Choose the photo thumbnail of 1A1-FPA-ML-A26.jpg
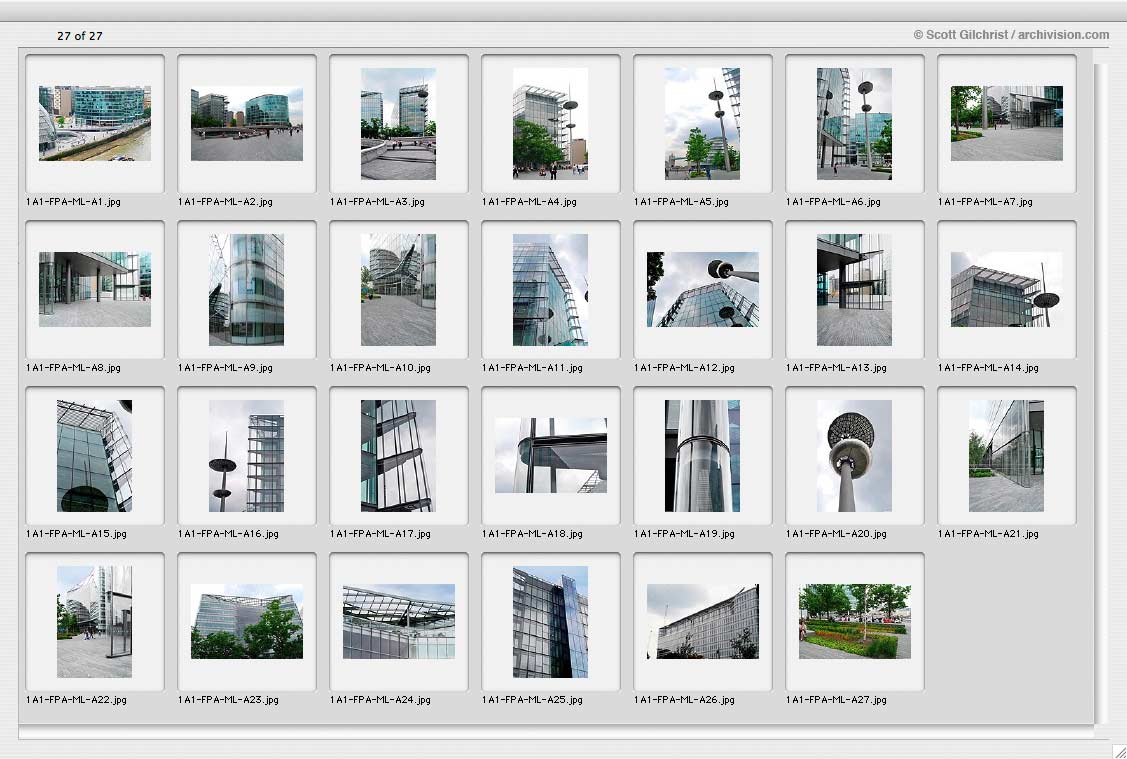Viewport: 1127px width, 759px height. (703, 622)
